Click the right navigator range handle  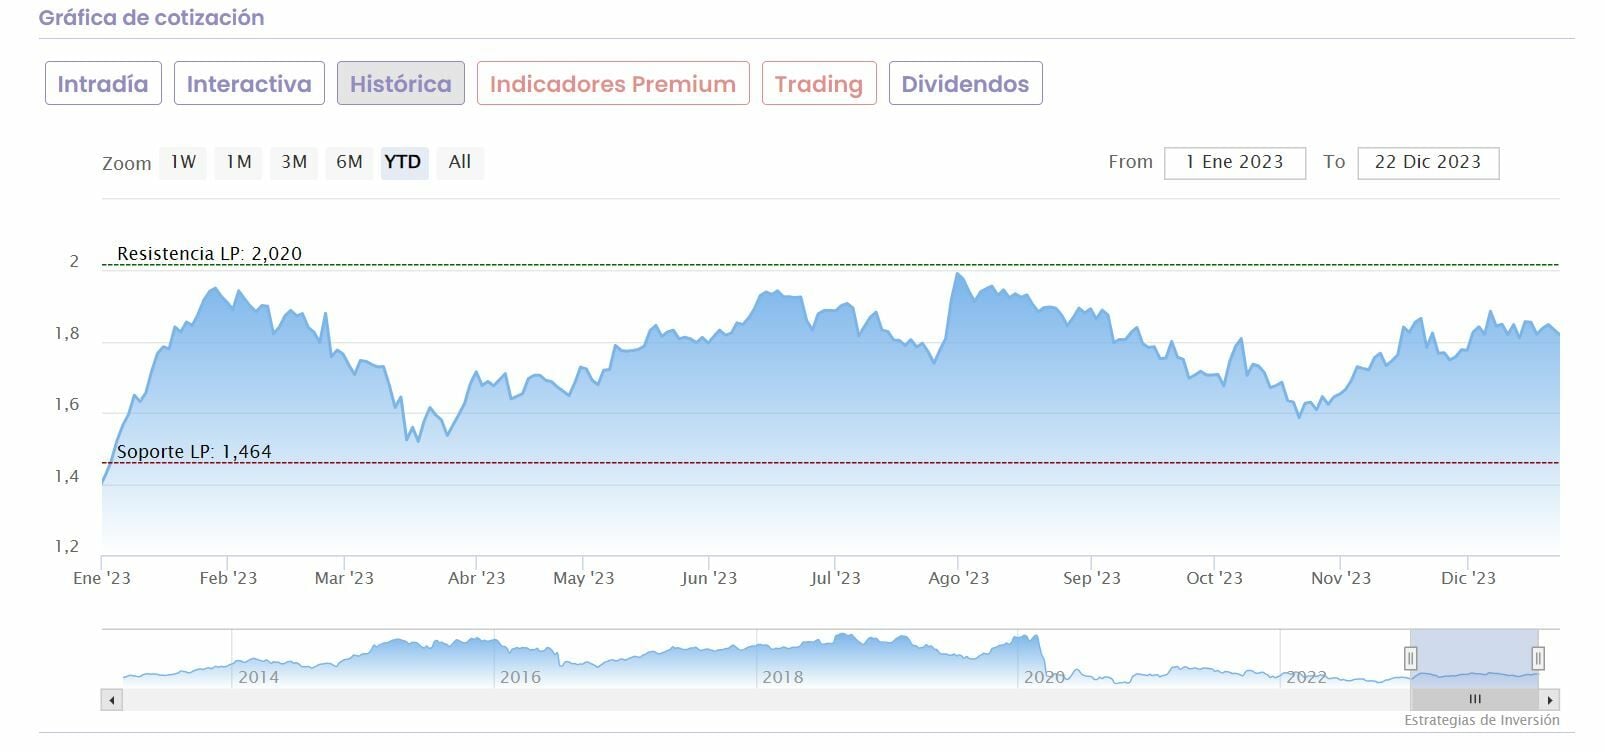click(1538, 658)
